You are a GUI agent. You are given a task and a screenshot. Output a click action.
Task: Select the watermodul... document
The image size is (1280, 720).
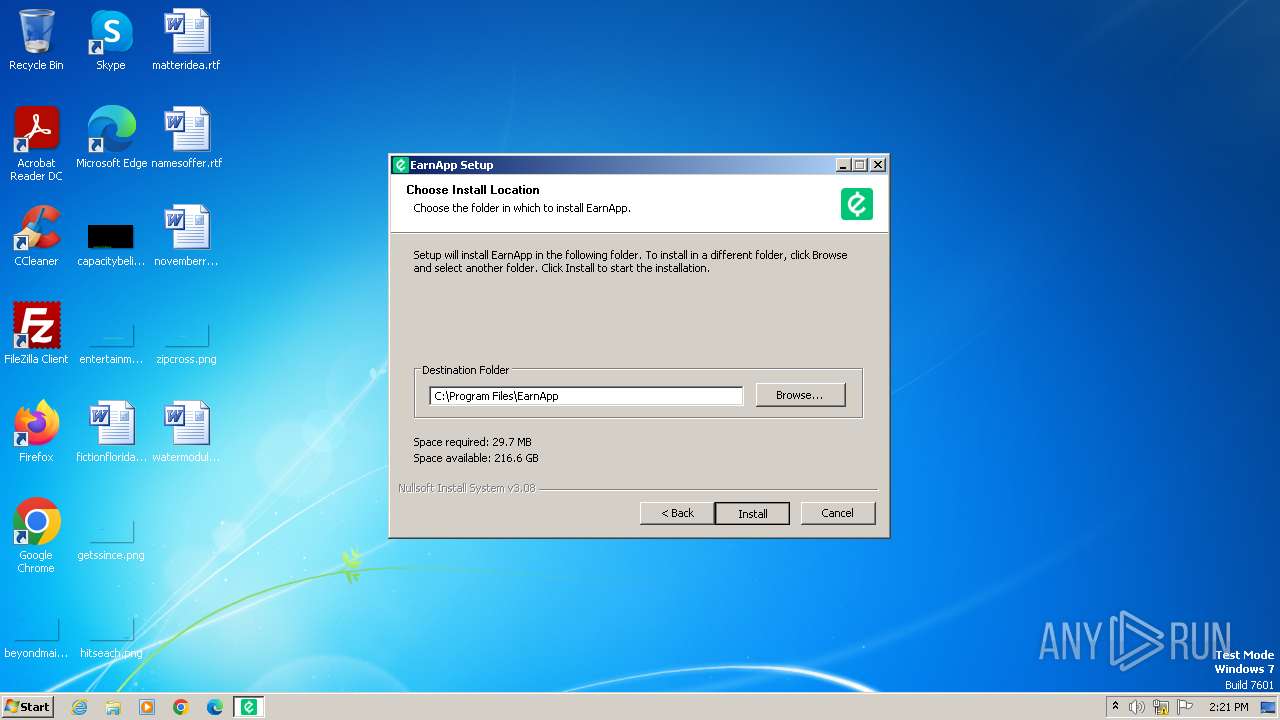coord(186,432)
